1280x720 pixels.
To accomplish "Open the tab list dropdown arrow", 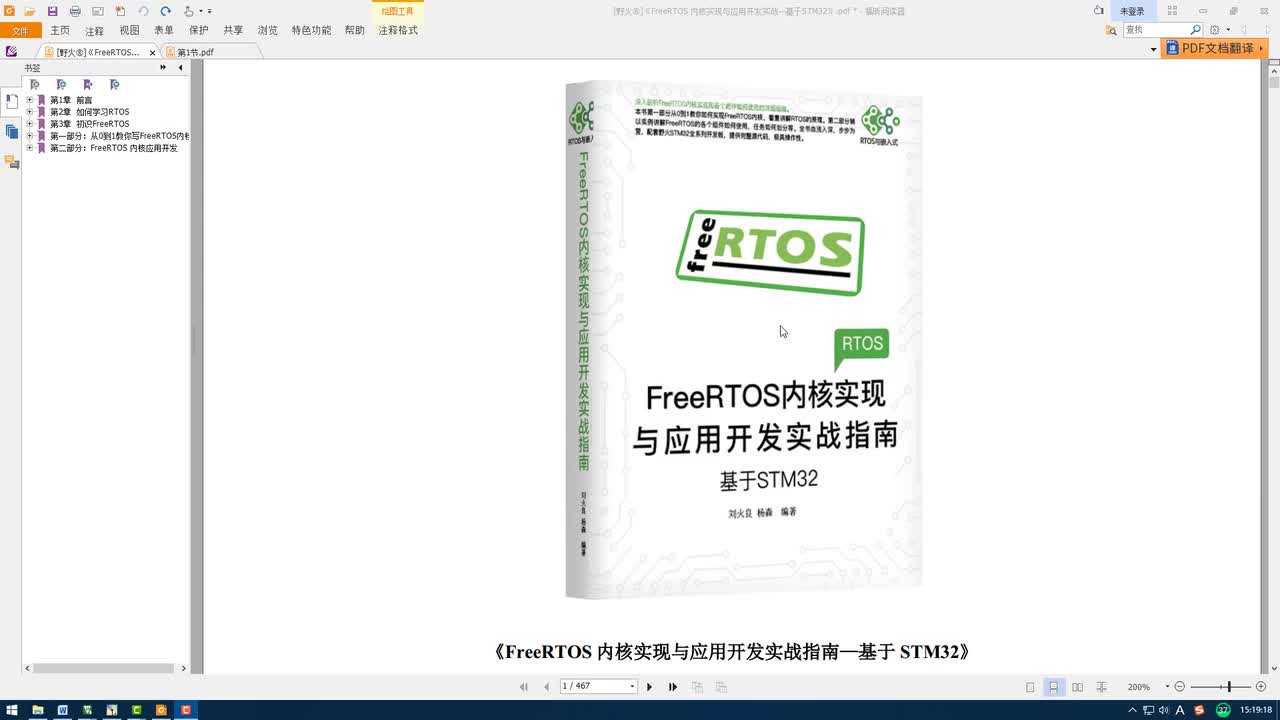I will point(1153,50).
